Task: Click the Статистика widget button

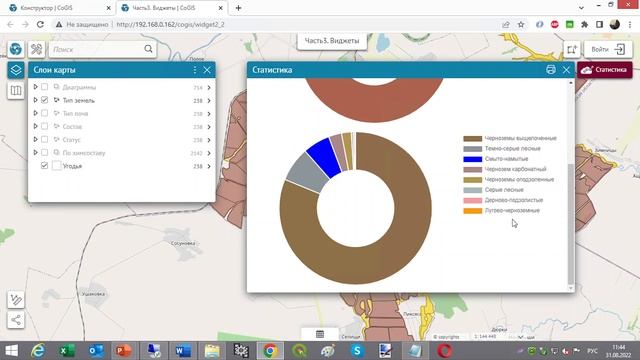Action: (x=604, y=70)
